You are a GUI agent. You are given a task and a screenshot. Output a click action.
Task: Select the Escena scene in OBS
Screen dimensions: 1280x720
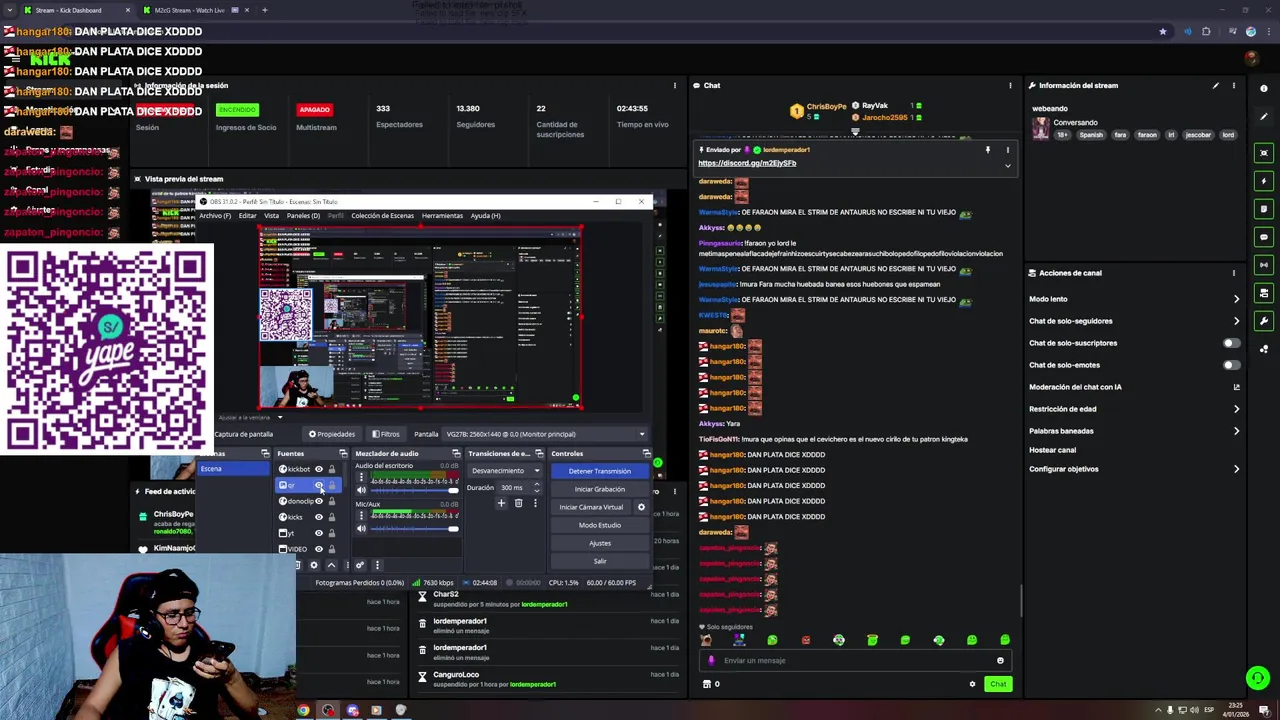[232, 469]
